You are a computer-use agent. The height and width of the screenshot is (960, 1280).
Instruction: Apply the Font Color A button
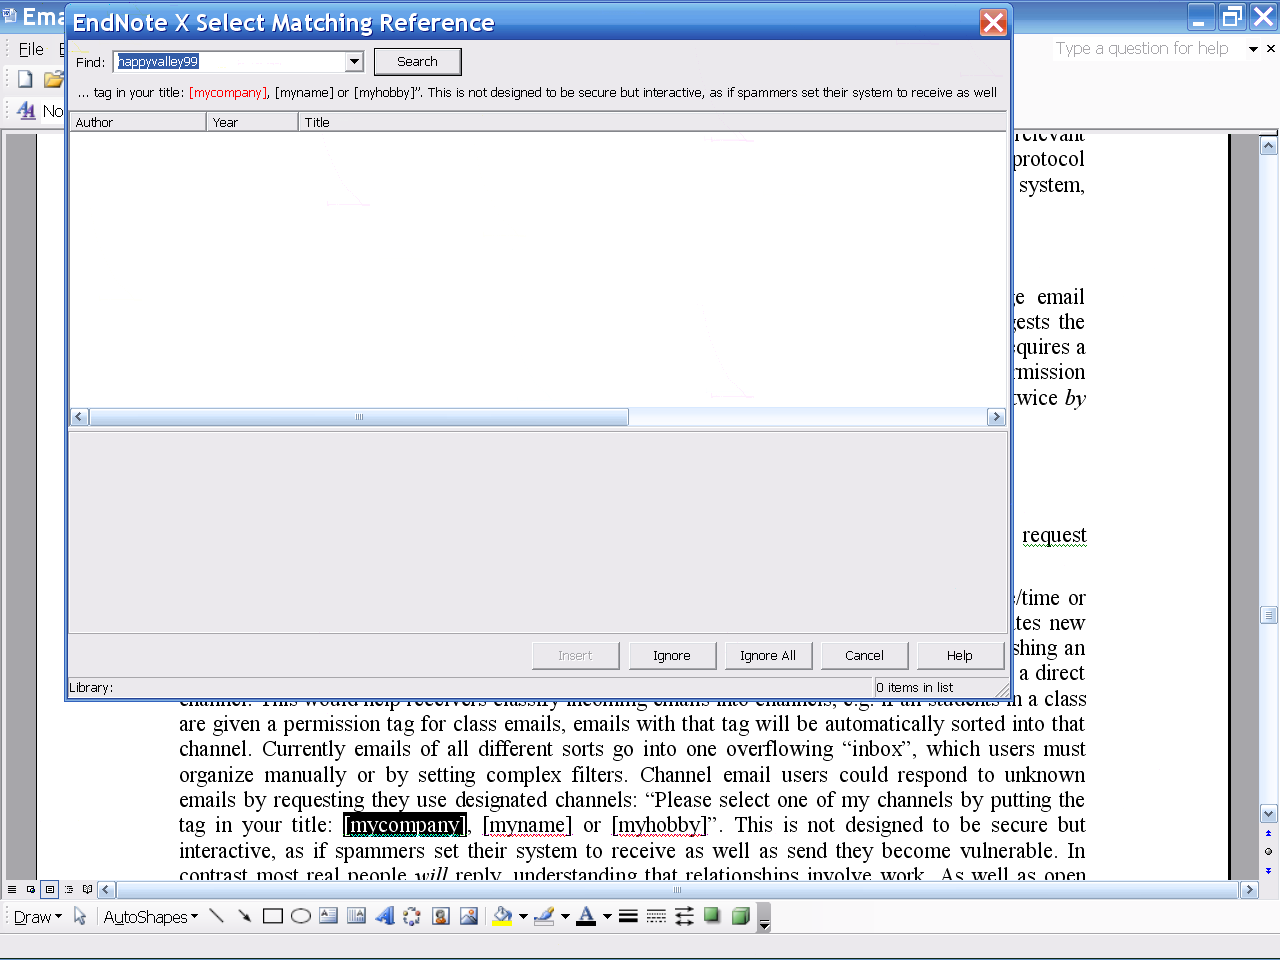[586, 916]
